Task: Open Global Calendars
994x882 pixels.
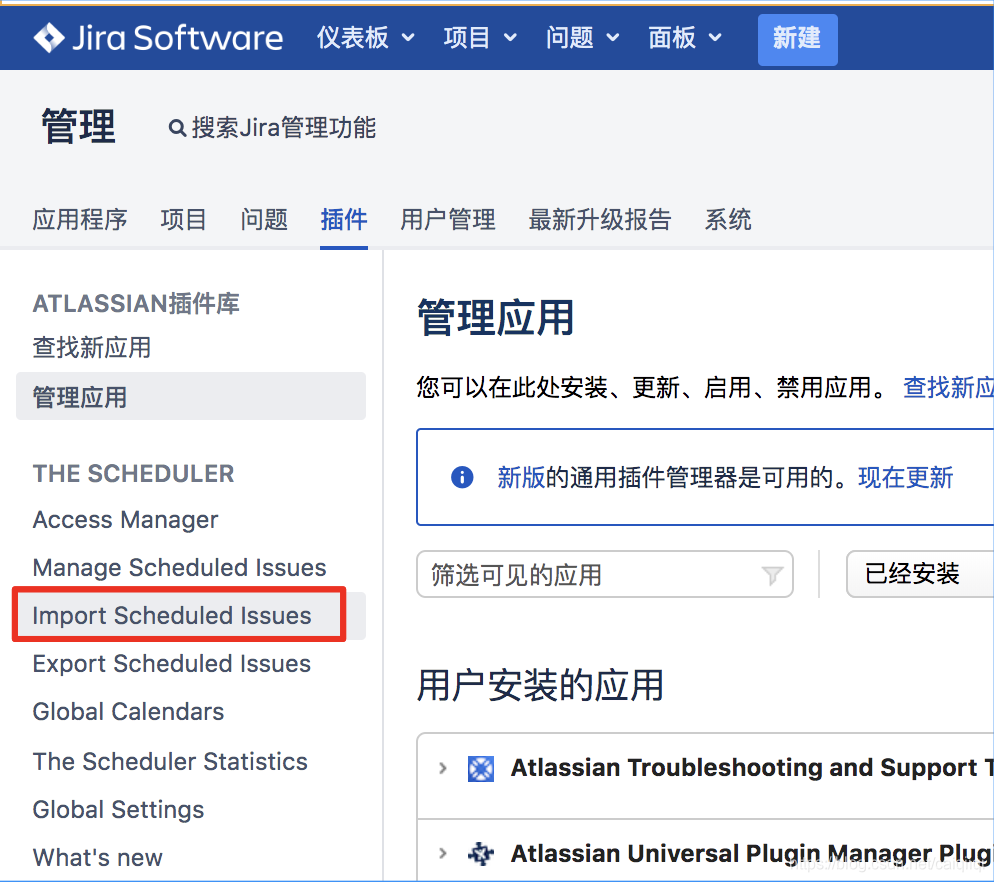Action: point(128,712)
